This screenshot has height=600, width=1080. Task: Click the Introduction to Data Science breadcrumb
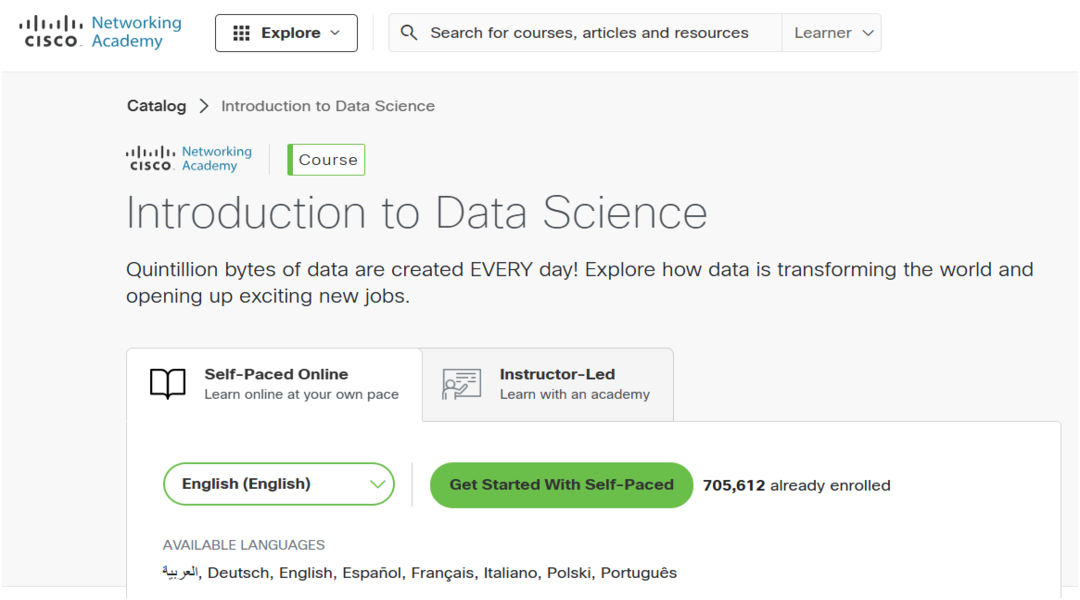(x=328, y=106)
